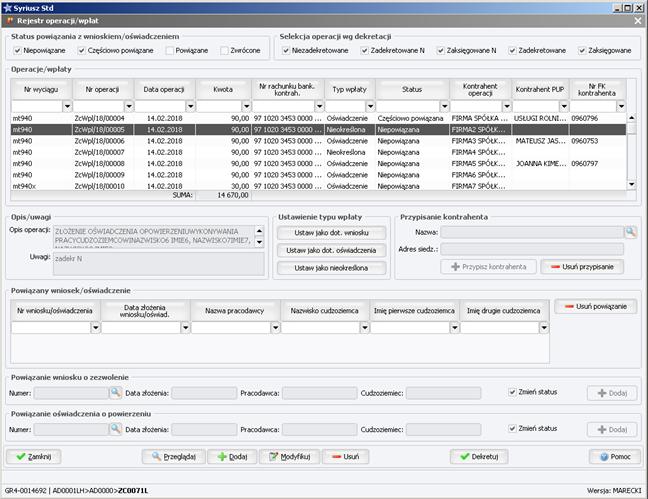Image resolution: width=648 pixels, height=499 pixels.
Task: Open the Kontrahent operacji filter dropdown
Action: pos(507,106)
